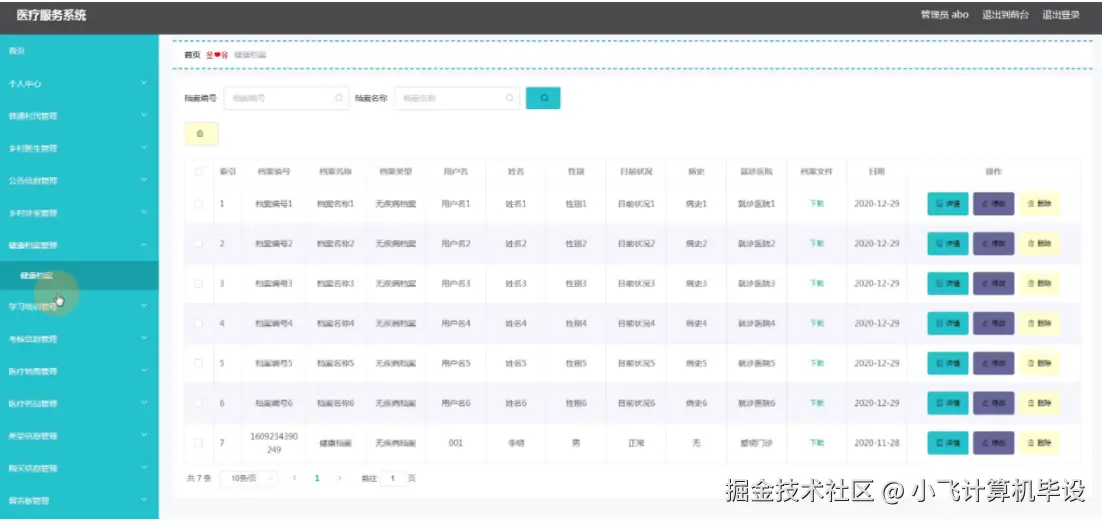Select 健康档案 submenu item in sidebar
The image size is (1102, 521).
click(79, 276)
